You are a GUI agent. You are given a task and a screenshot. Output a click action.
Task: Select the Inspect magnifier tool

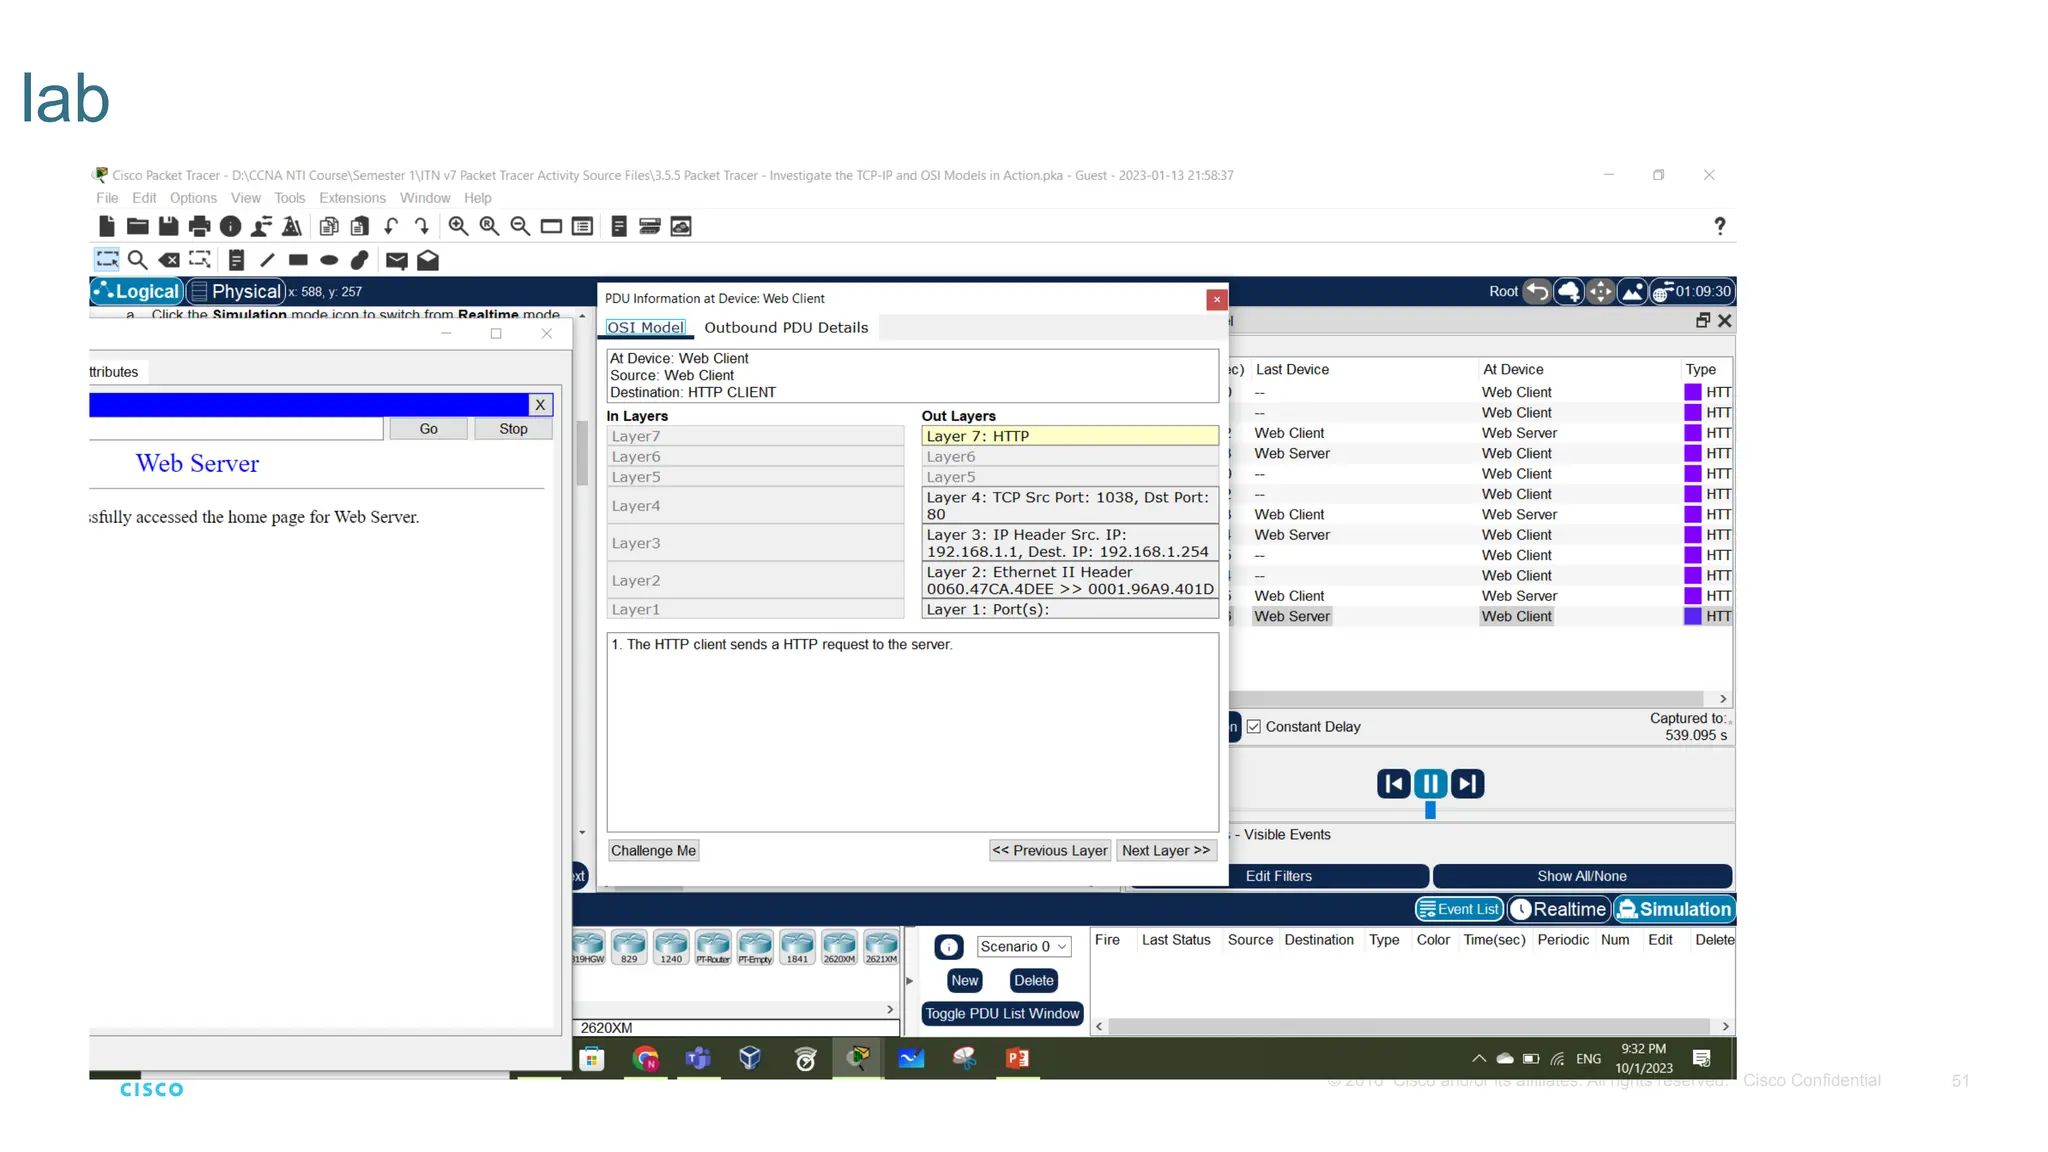click(138, 261)
